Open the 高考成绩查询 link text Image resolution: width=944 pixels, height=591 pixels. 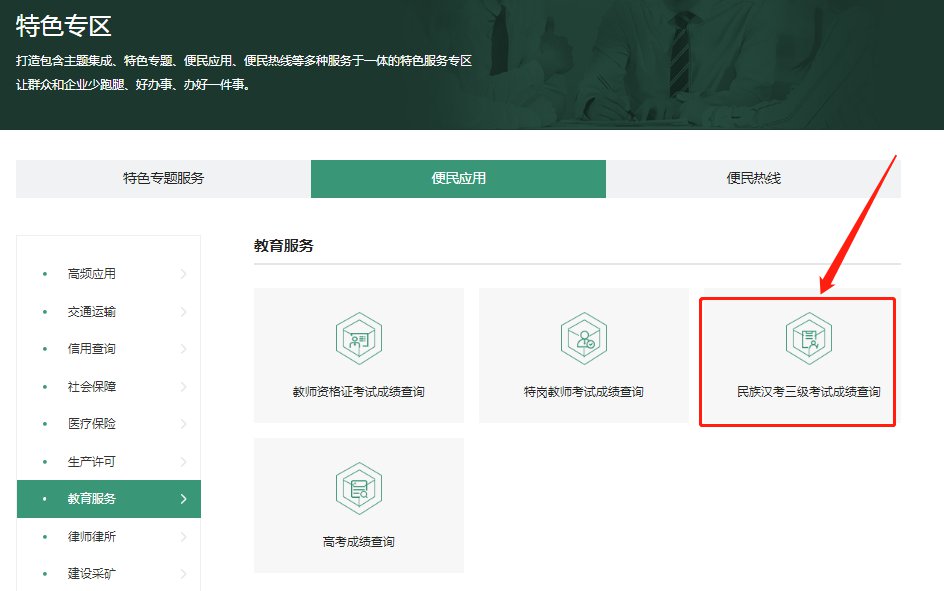pos(359,542)
